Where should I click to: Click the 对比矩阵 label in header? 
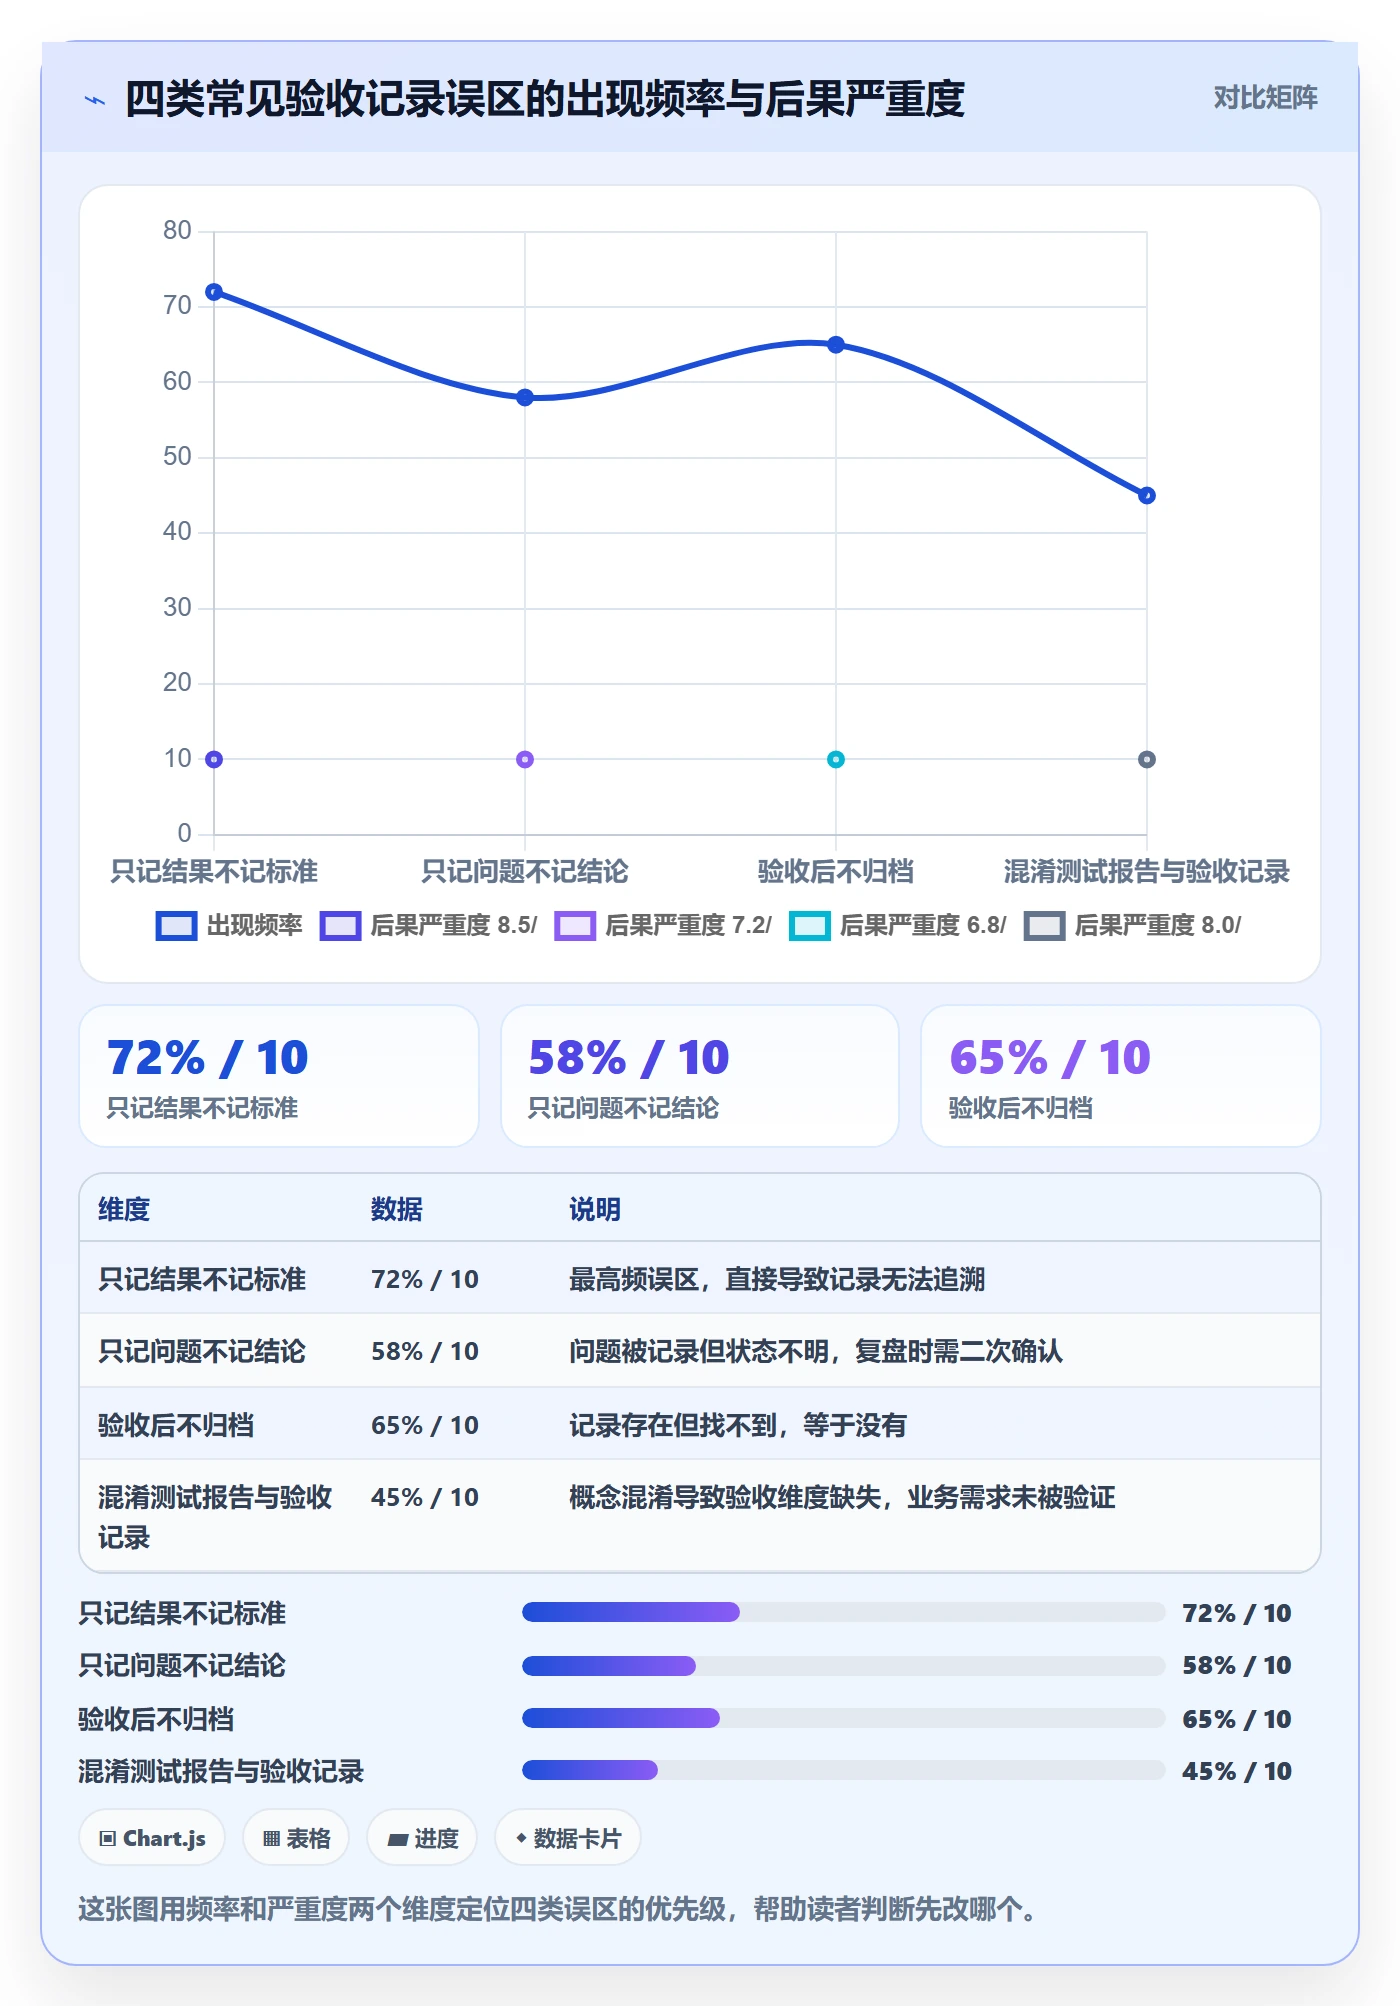coord(1265,98)
